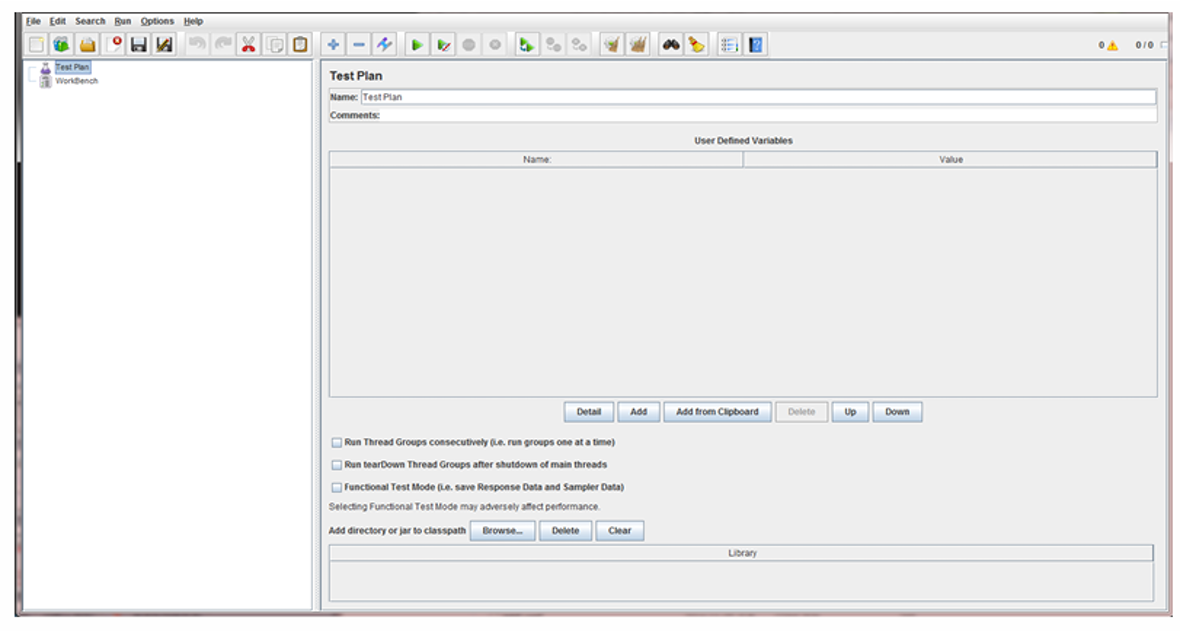Open the Options menu
This screenshot has width=1180, height=632.
click(157, 21)
